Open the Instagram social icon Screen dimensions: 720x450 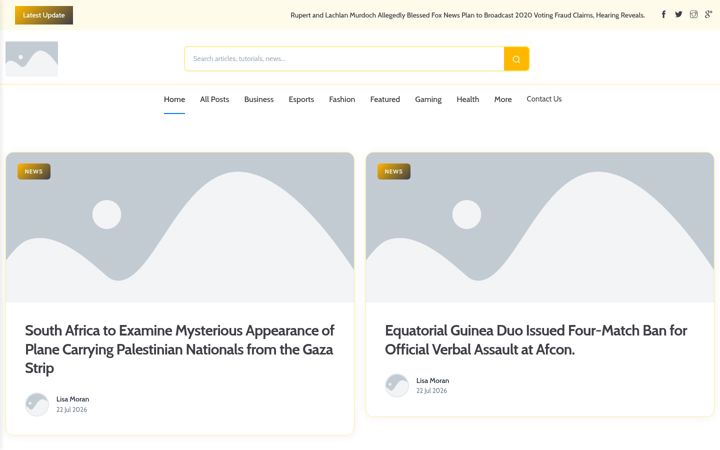click(x=693, y=15)
